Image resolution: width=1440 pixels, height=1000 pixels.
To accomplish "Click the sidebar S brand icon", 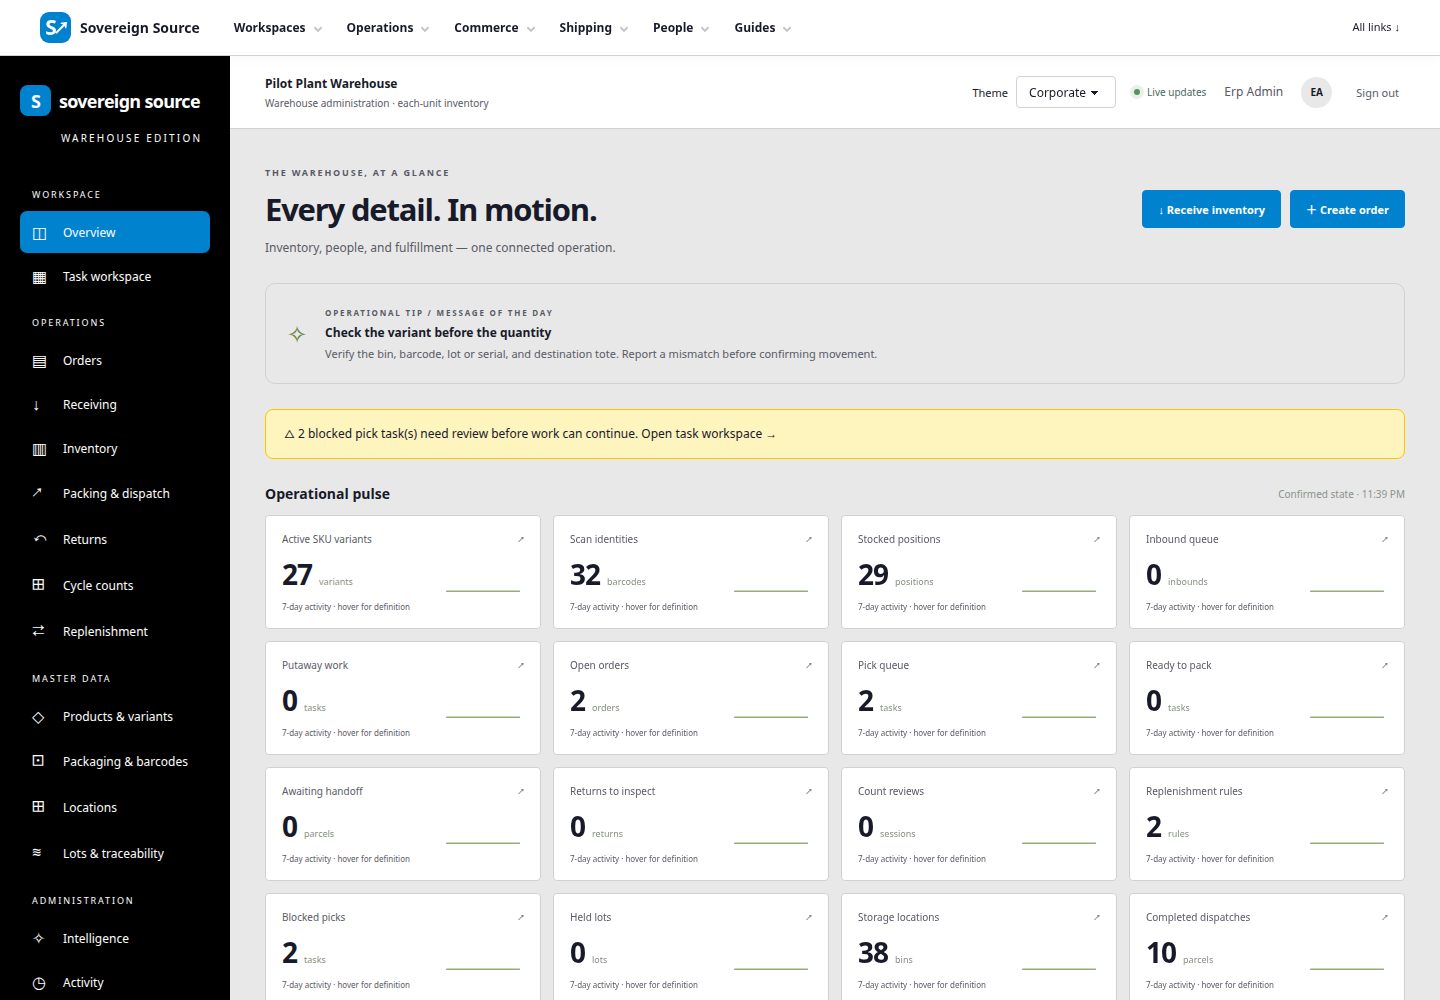I will coord(35,101).
